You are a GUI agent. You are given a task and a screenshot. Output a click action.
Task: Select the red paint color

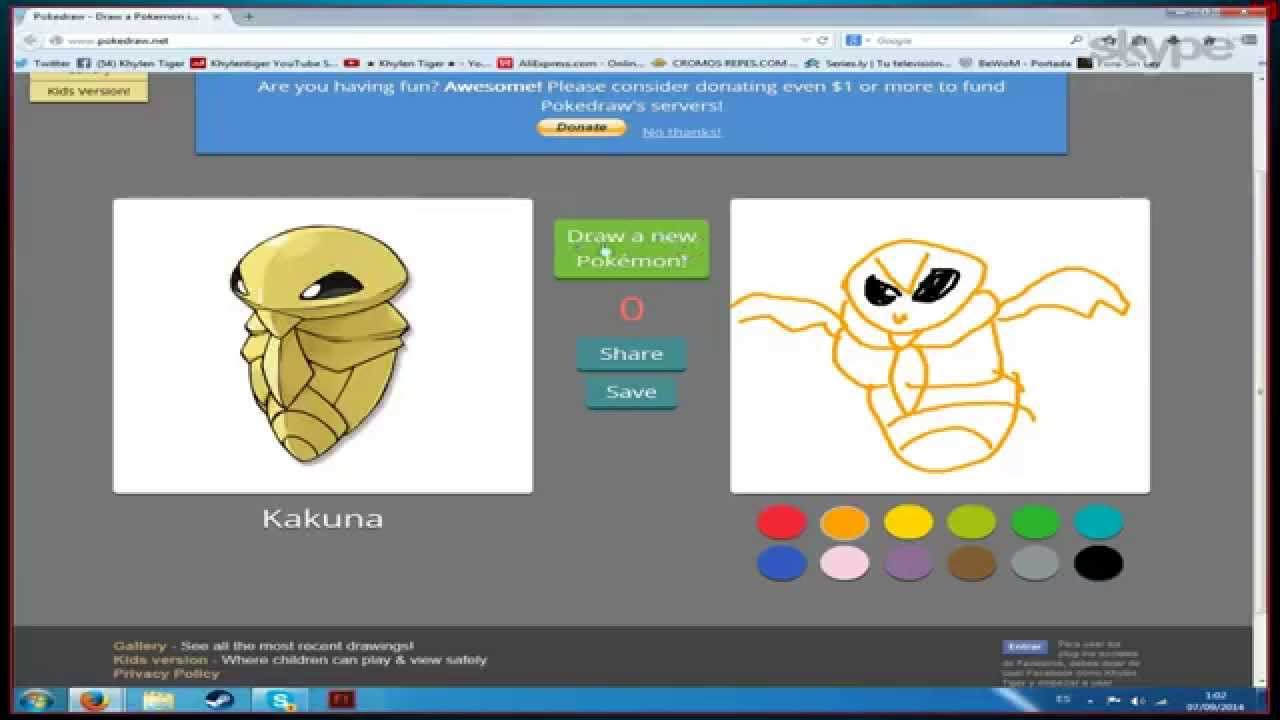pyautogui.click(x=782, y=522)
